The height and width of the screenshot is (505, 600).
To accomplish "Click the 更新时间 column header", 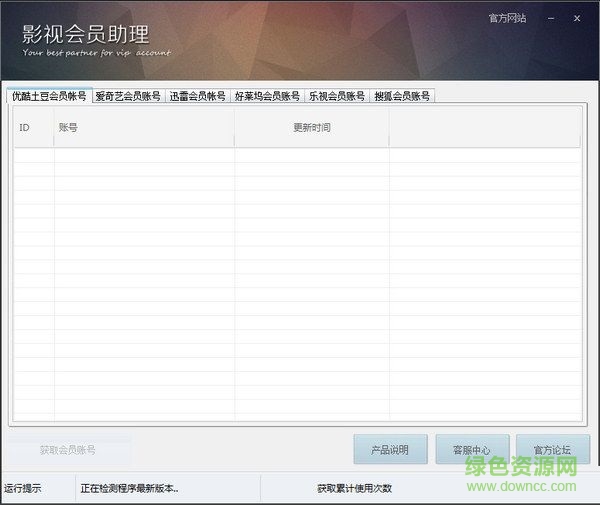I will coord(312,127).
